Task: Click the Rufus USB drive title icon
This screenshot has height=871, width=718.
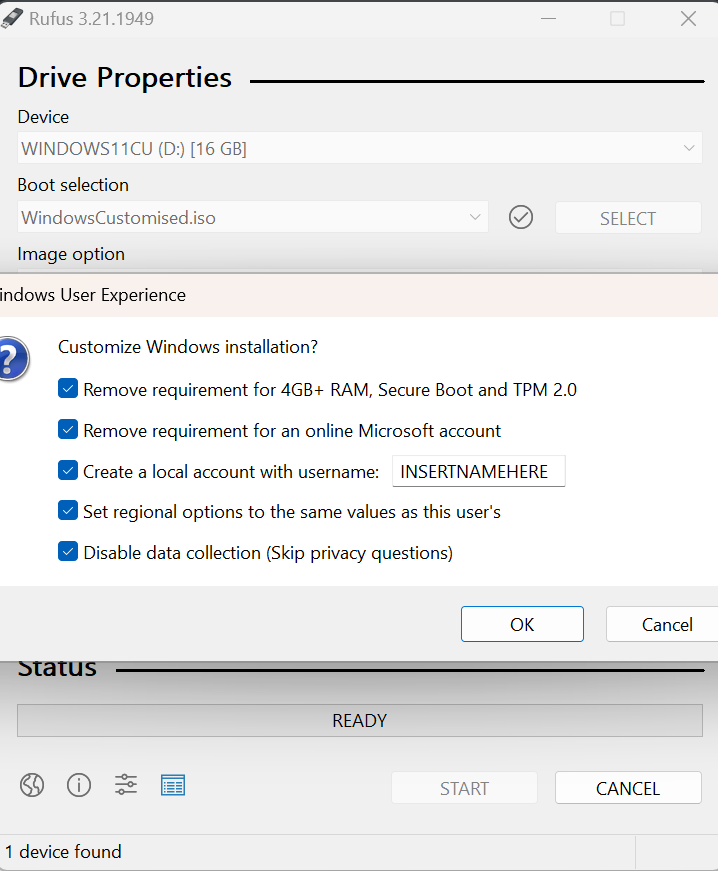Action: [12, 18]
